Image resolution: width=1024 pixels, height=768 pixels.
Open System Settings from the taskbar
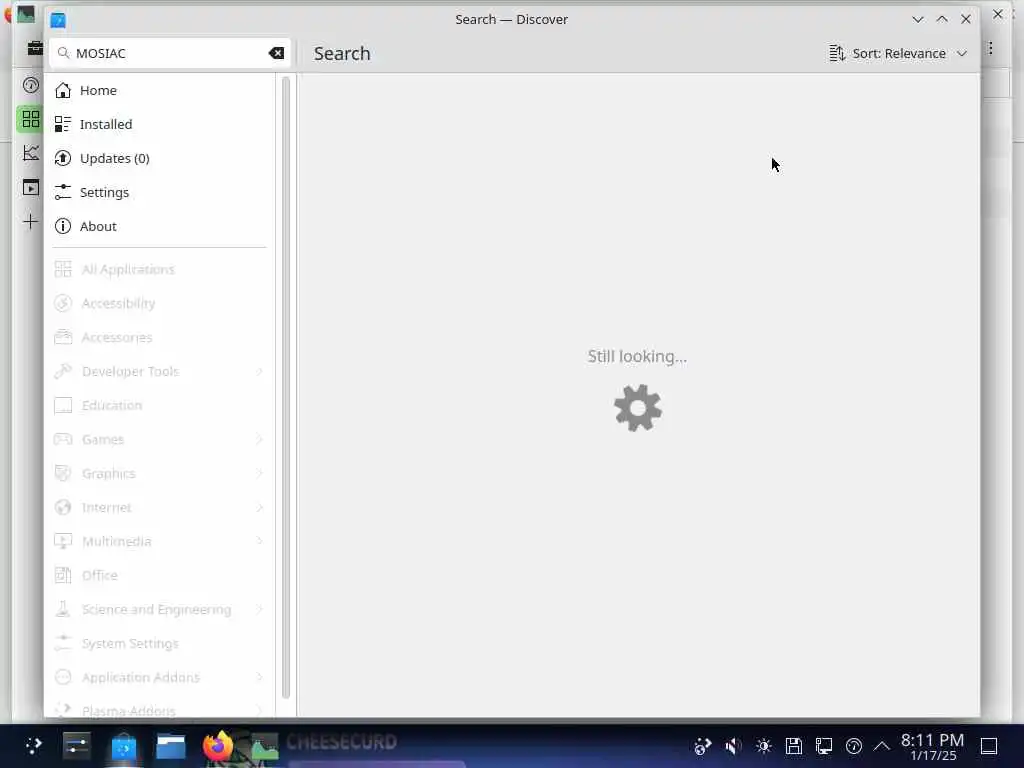tap(77, 745)
